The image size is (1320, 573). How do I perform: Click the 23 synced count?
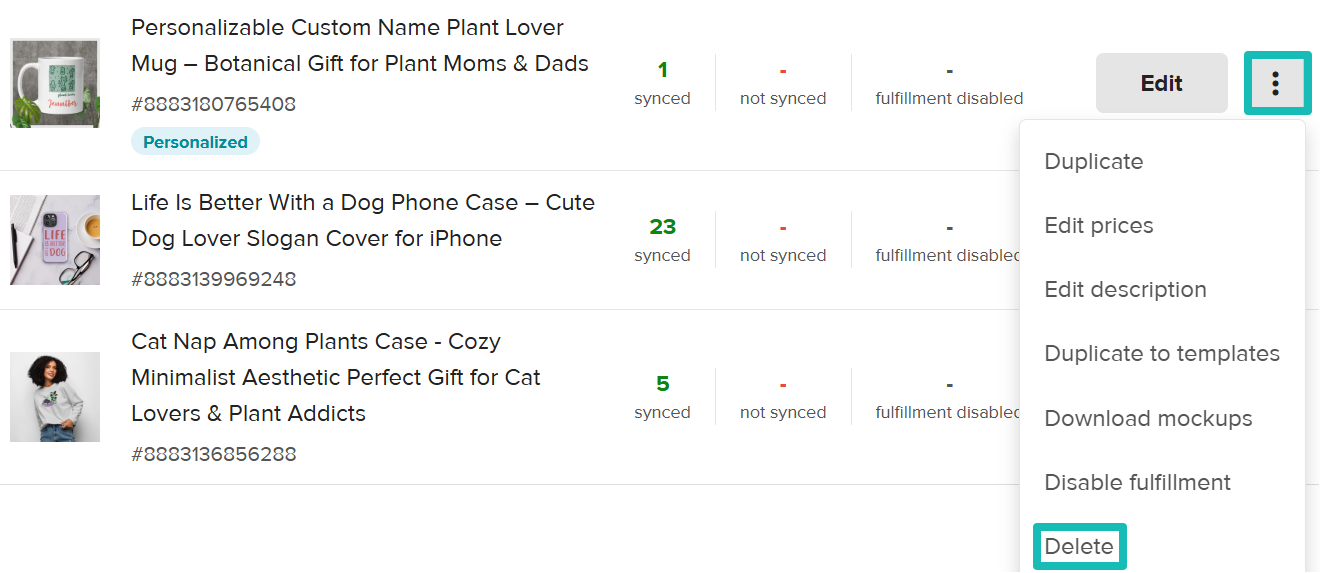662,227
